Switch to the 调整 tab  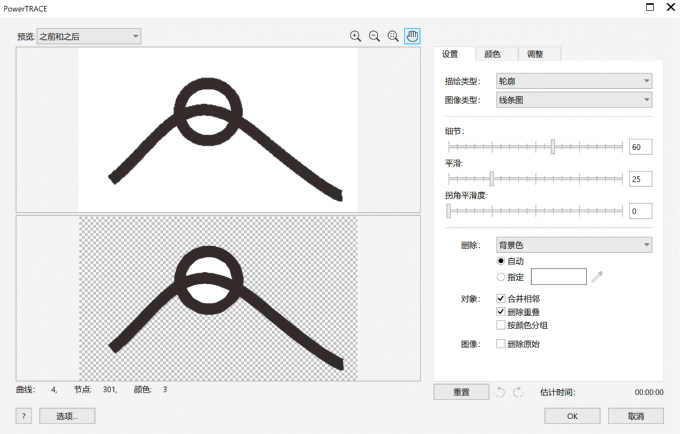coord(535,54)
